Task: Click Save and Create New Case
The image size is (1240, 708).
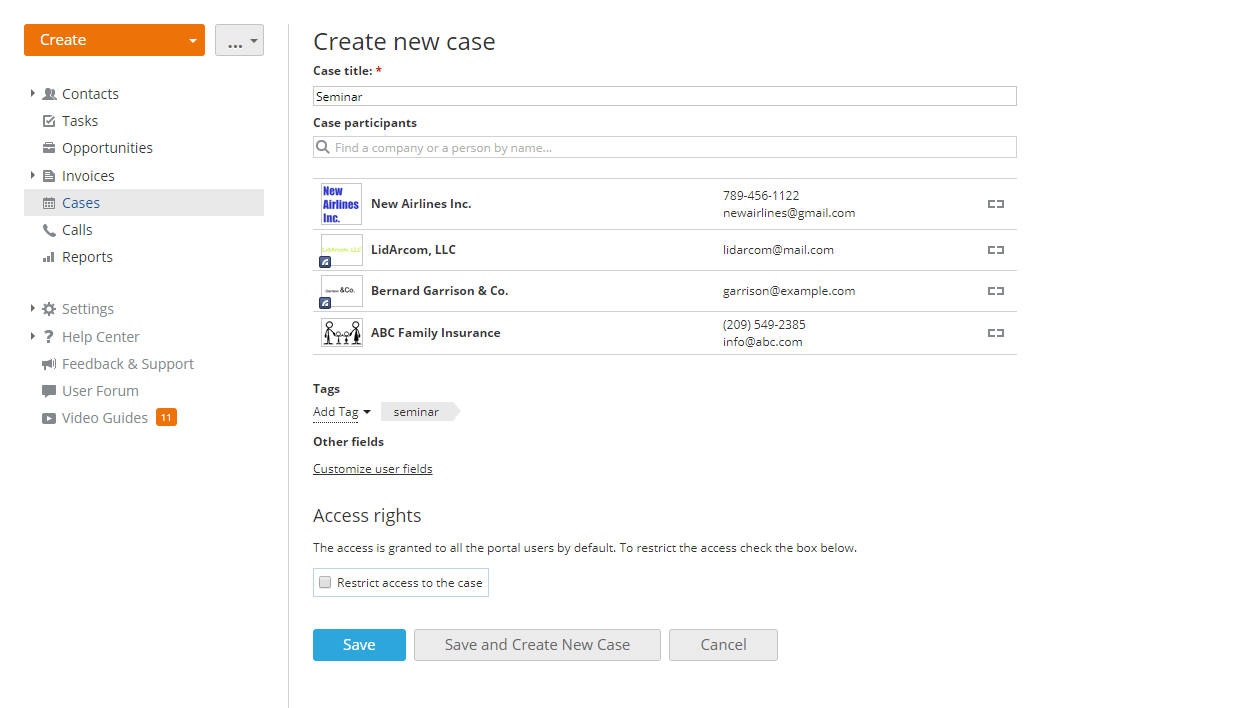Action: [x=537, y=645]
